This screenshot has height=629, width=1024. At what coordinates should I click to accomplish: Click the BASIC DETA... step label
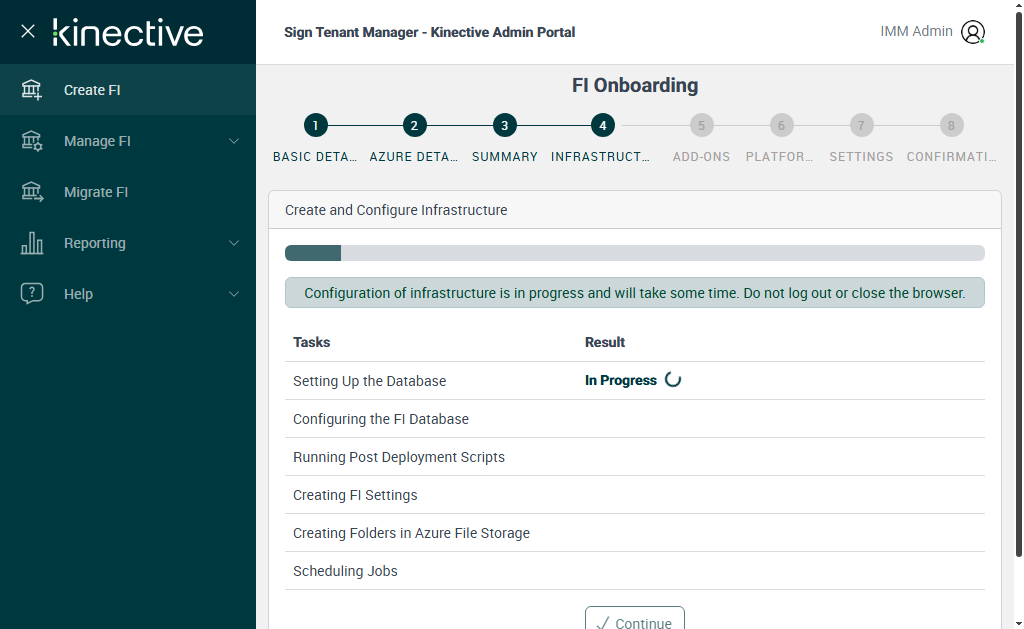tap(315, 157)
